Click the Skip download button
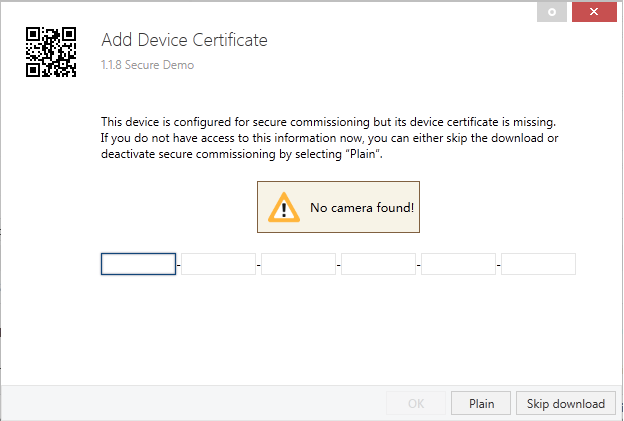Screen dimensions: 624x421 click(566, 403)
